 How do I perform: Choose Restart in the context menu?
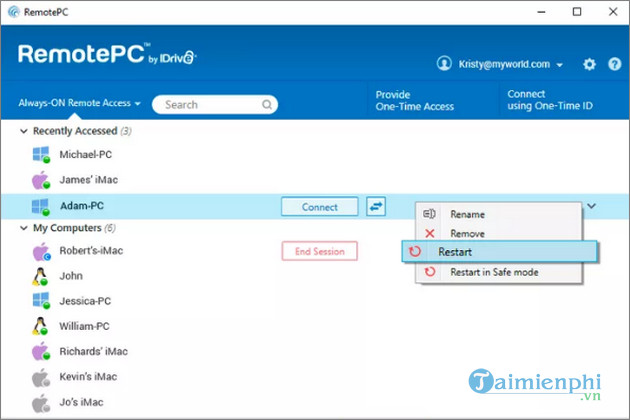click(x=499, y=252)
